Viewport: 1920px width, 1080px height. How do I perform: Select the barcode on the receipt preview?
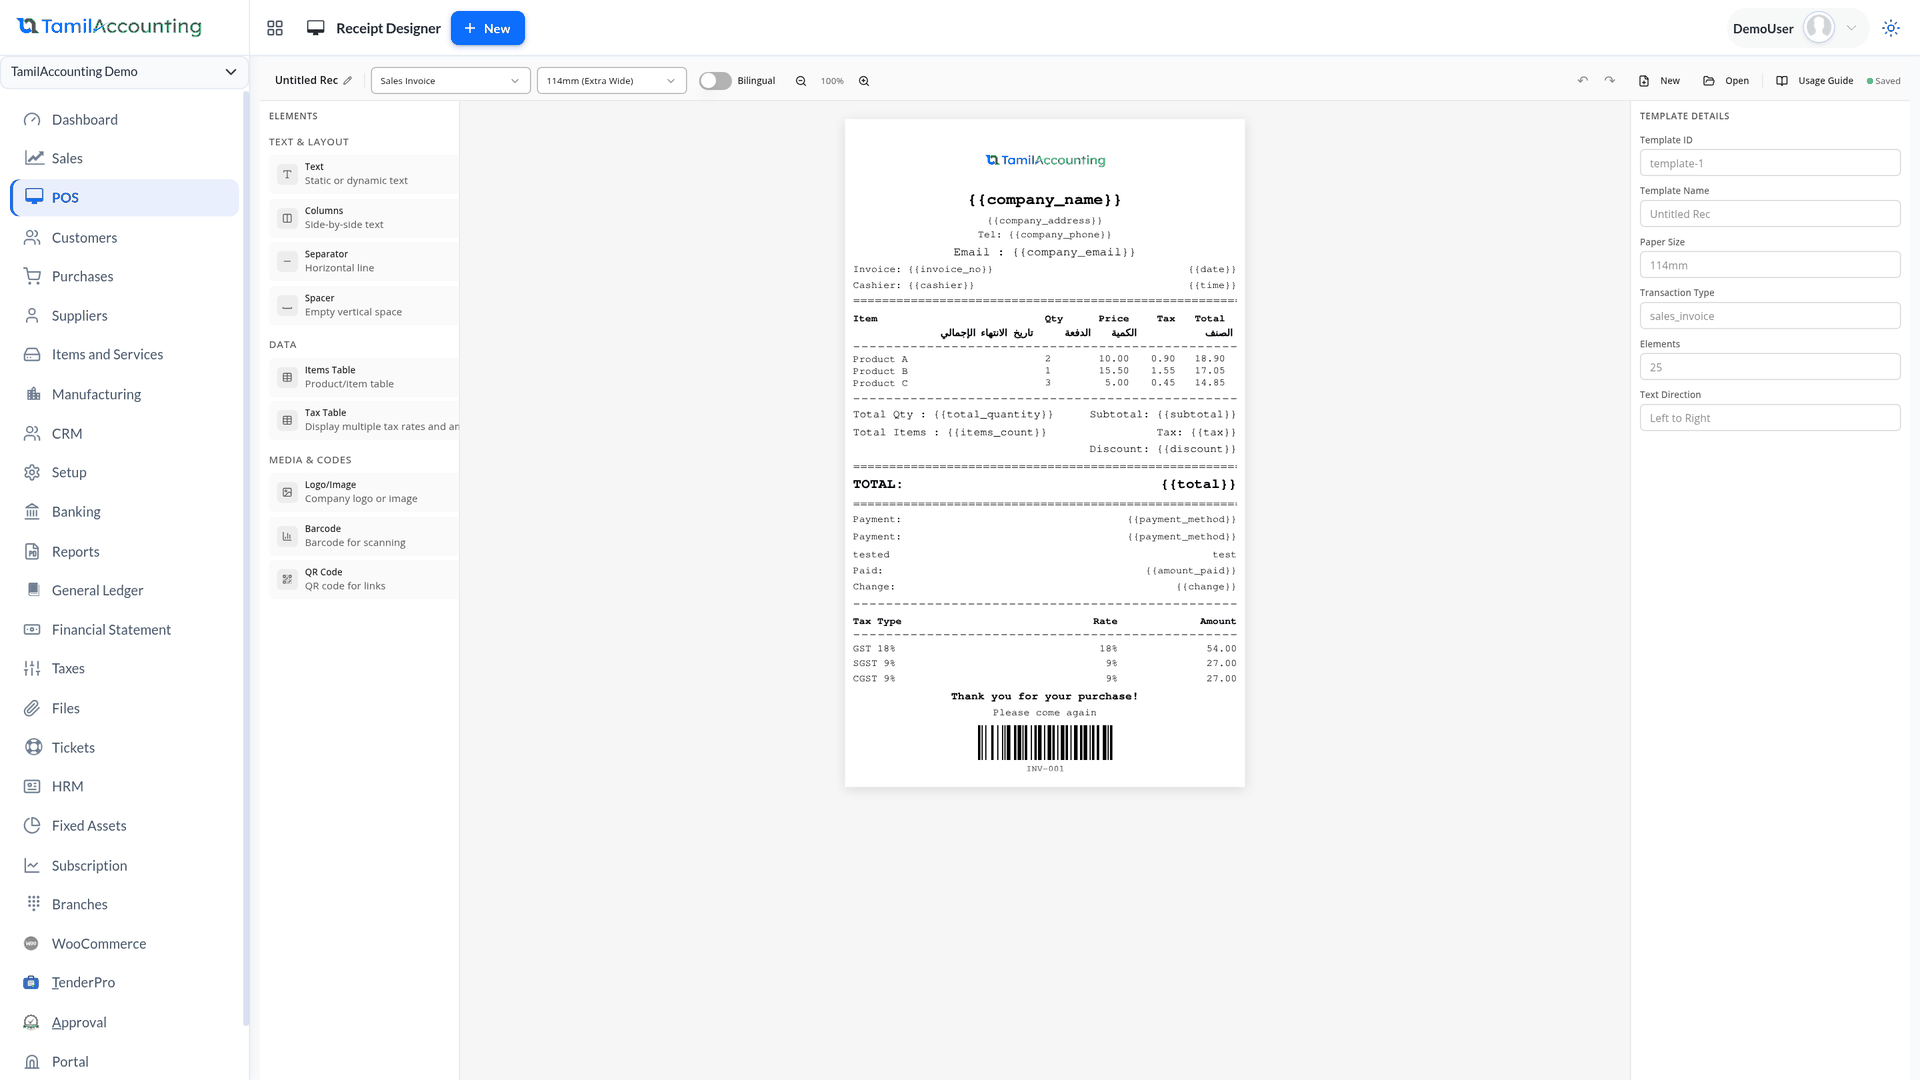point(1045,743)
